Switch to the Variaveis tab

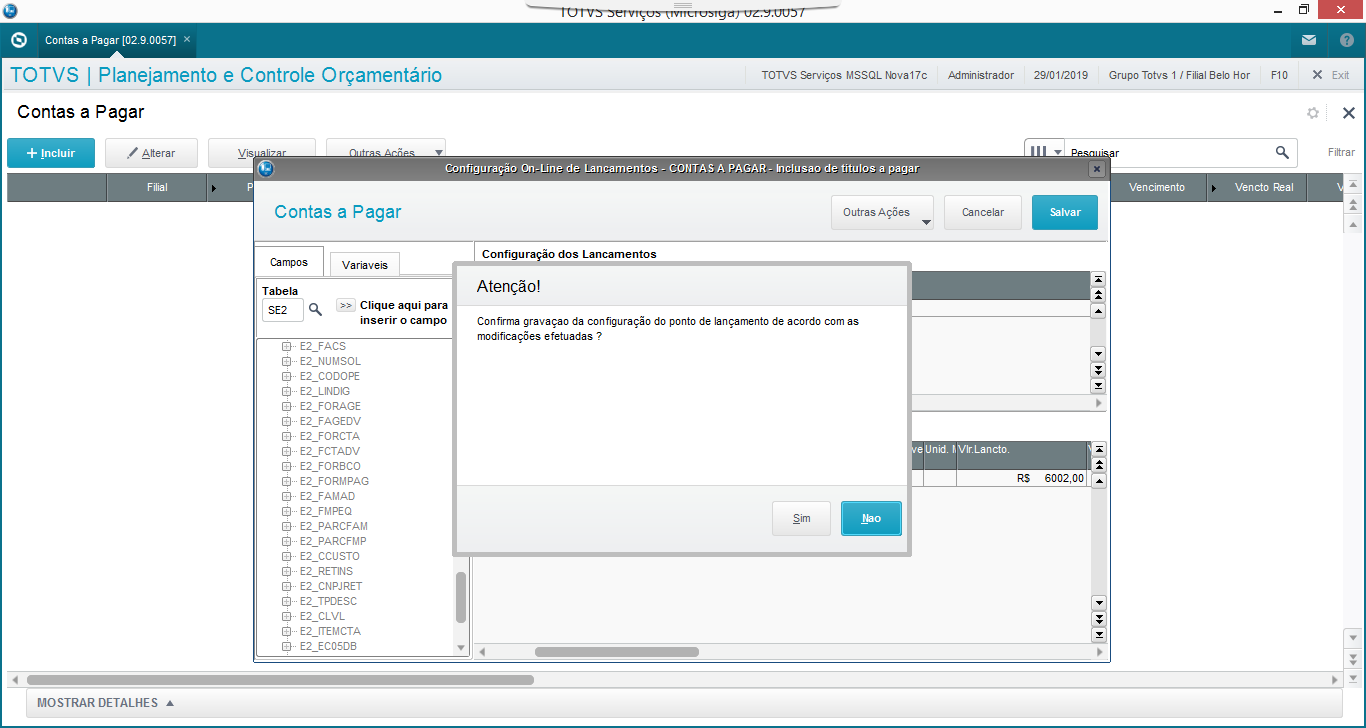point(365,265)
